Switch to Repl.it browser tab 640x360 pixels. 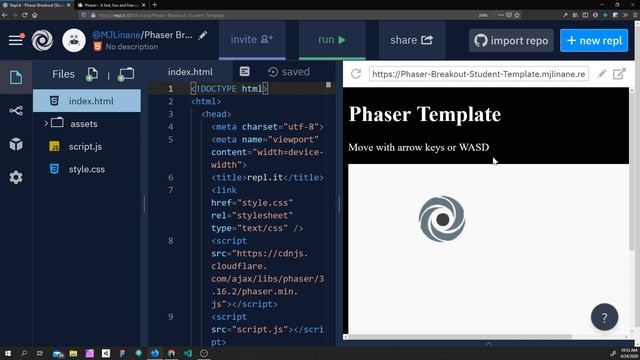36,5
